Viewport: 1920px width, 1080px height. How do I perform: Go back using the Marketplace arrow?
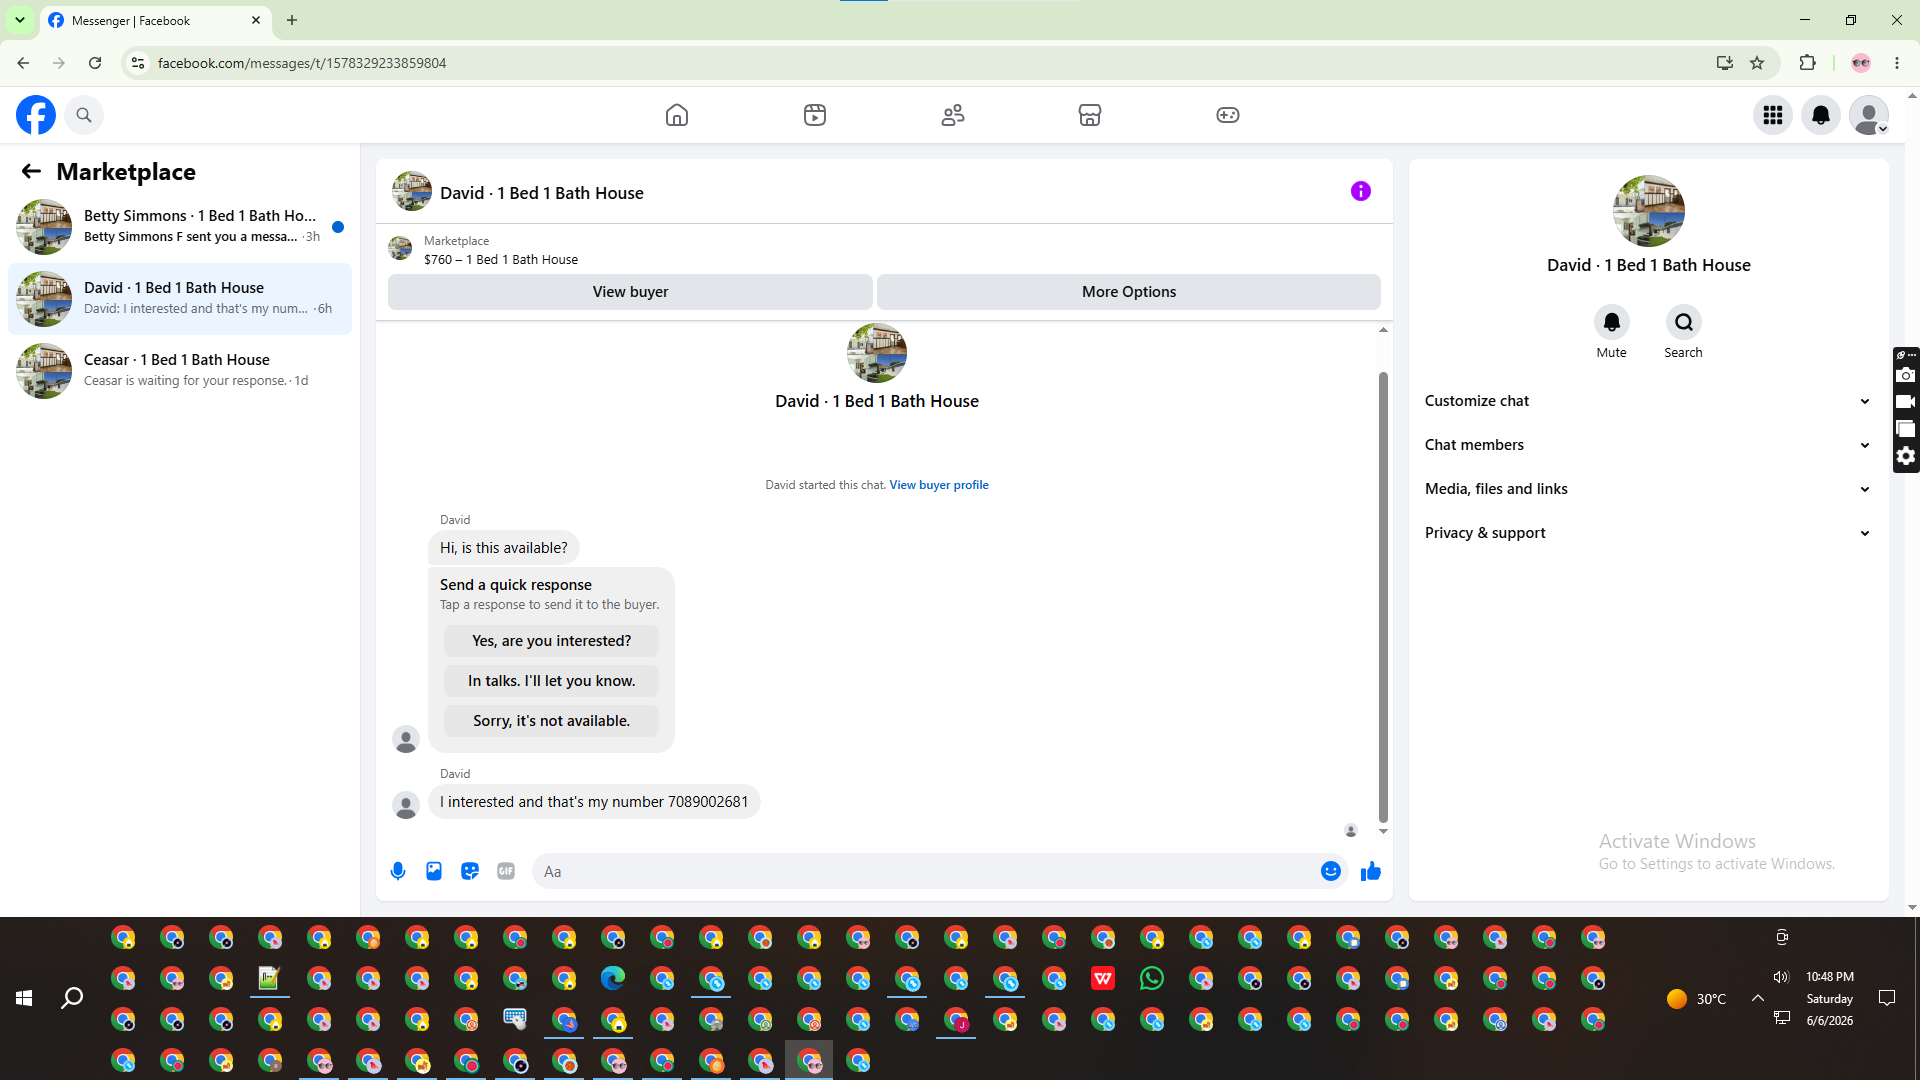point(31,171)
